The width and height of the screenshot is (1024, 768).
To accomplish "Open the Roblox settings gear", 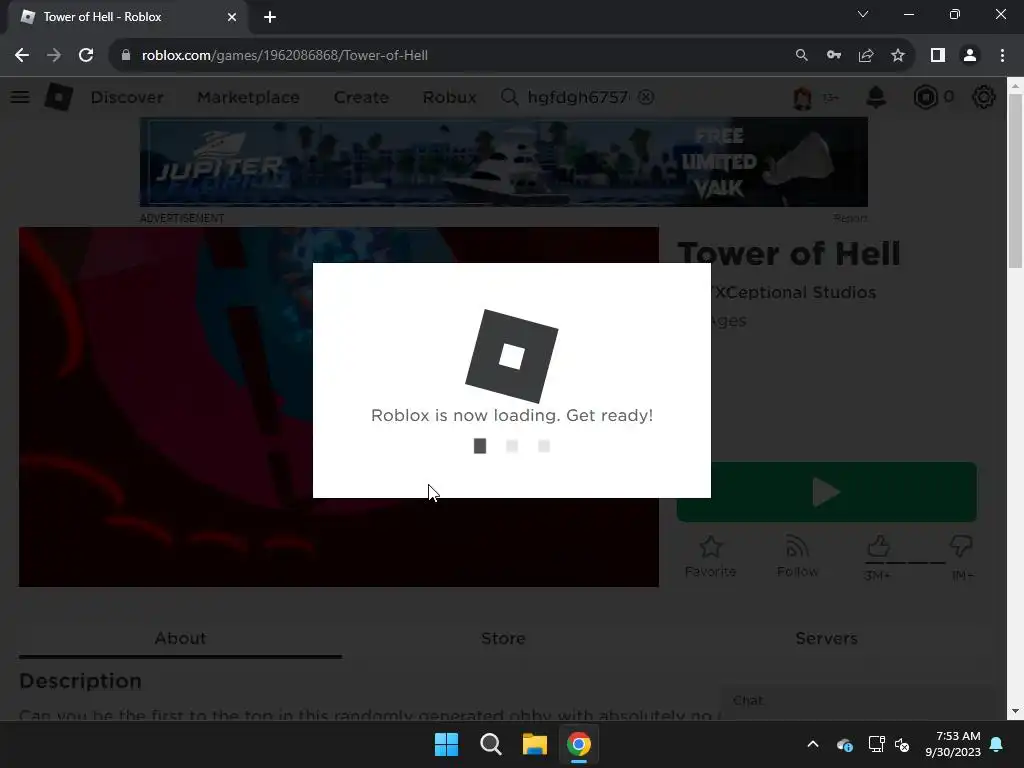I will (984, 97).
